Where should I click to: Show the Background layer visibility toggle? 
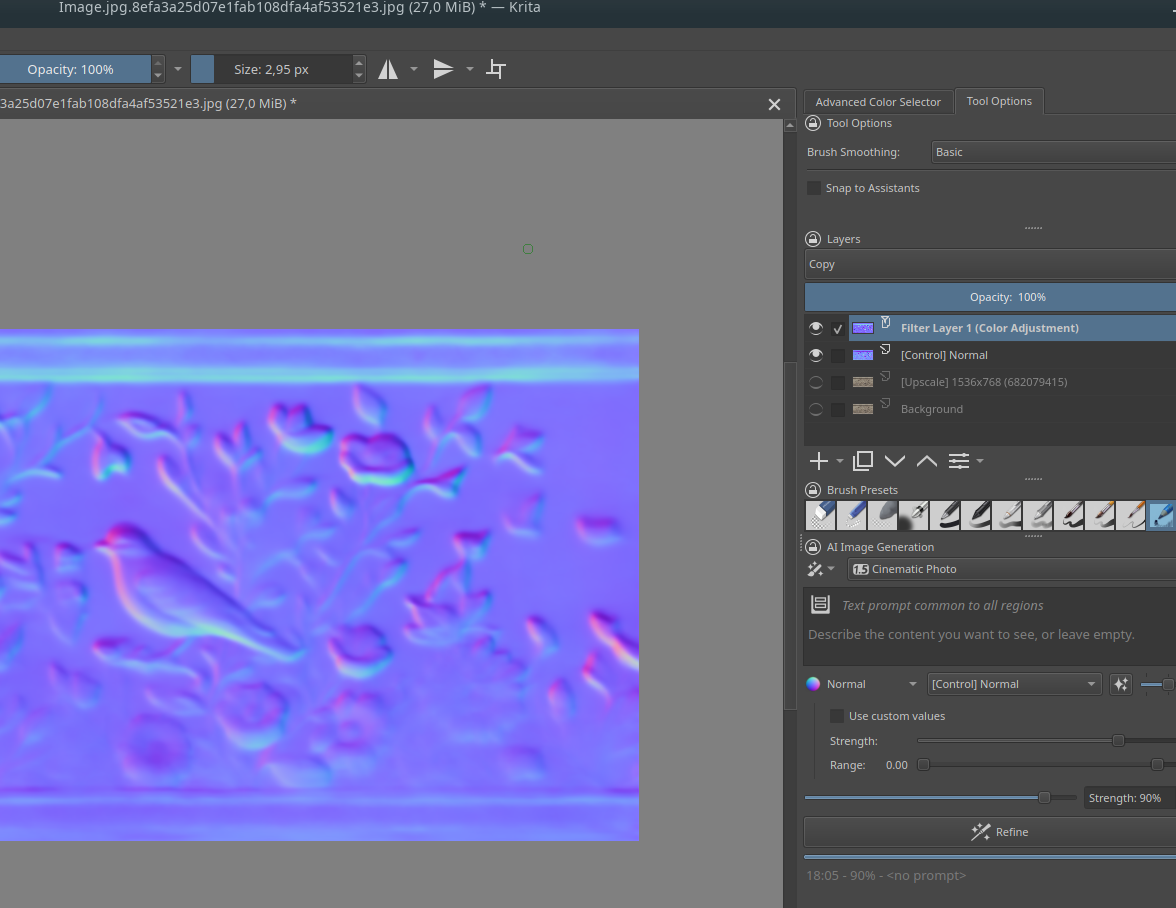(x=816, y=409)
